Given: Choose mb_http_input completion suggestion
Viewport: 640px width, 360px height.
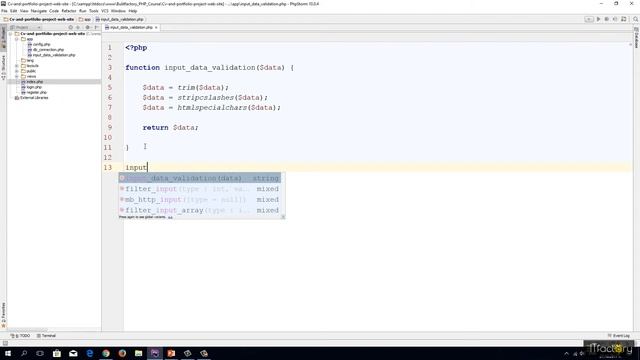Looking at the screenshot, I should pyautogui.click(x=200, y=200).
